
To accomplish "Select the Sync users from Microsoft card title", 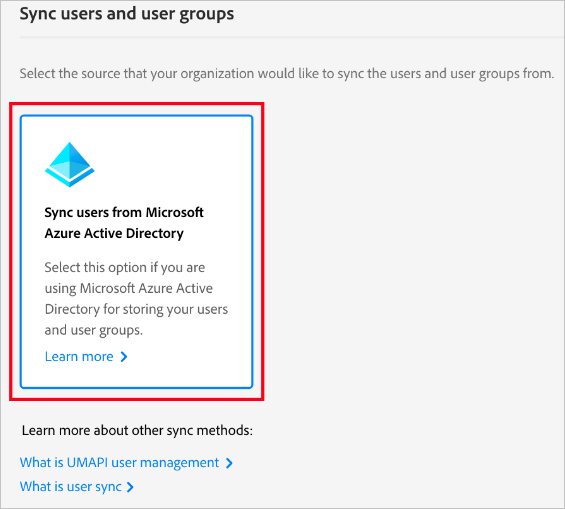I will (x=124, y=213).
